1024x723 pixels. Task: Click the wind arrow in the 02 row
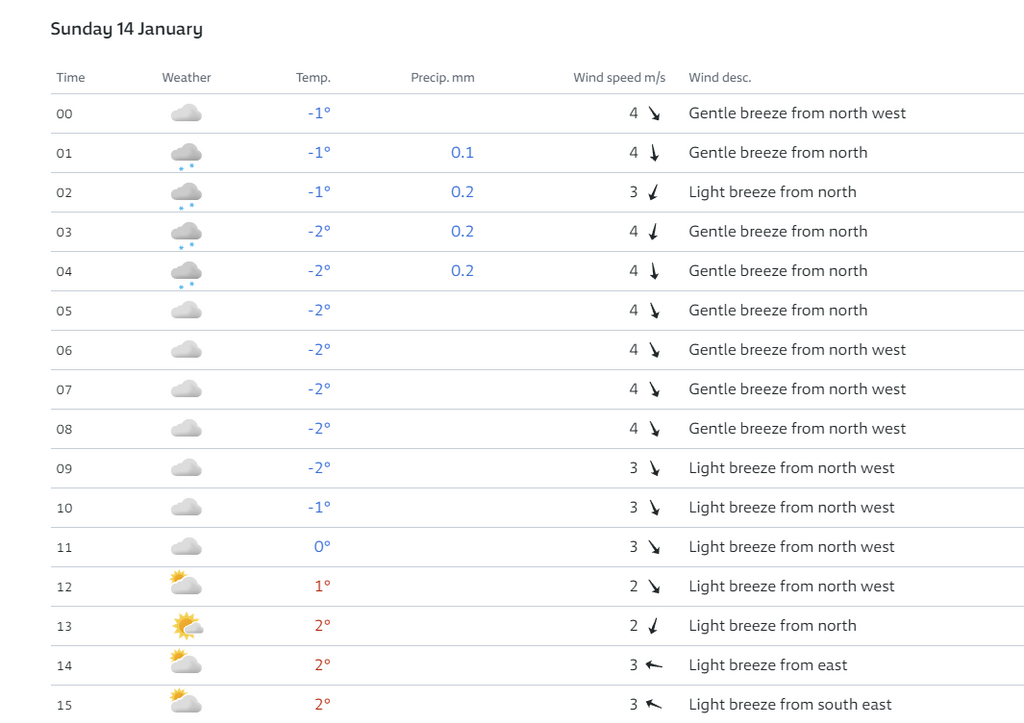(x=653, y=192)
